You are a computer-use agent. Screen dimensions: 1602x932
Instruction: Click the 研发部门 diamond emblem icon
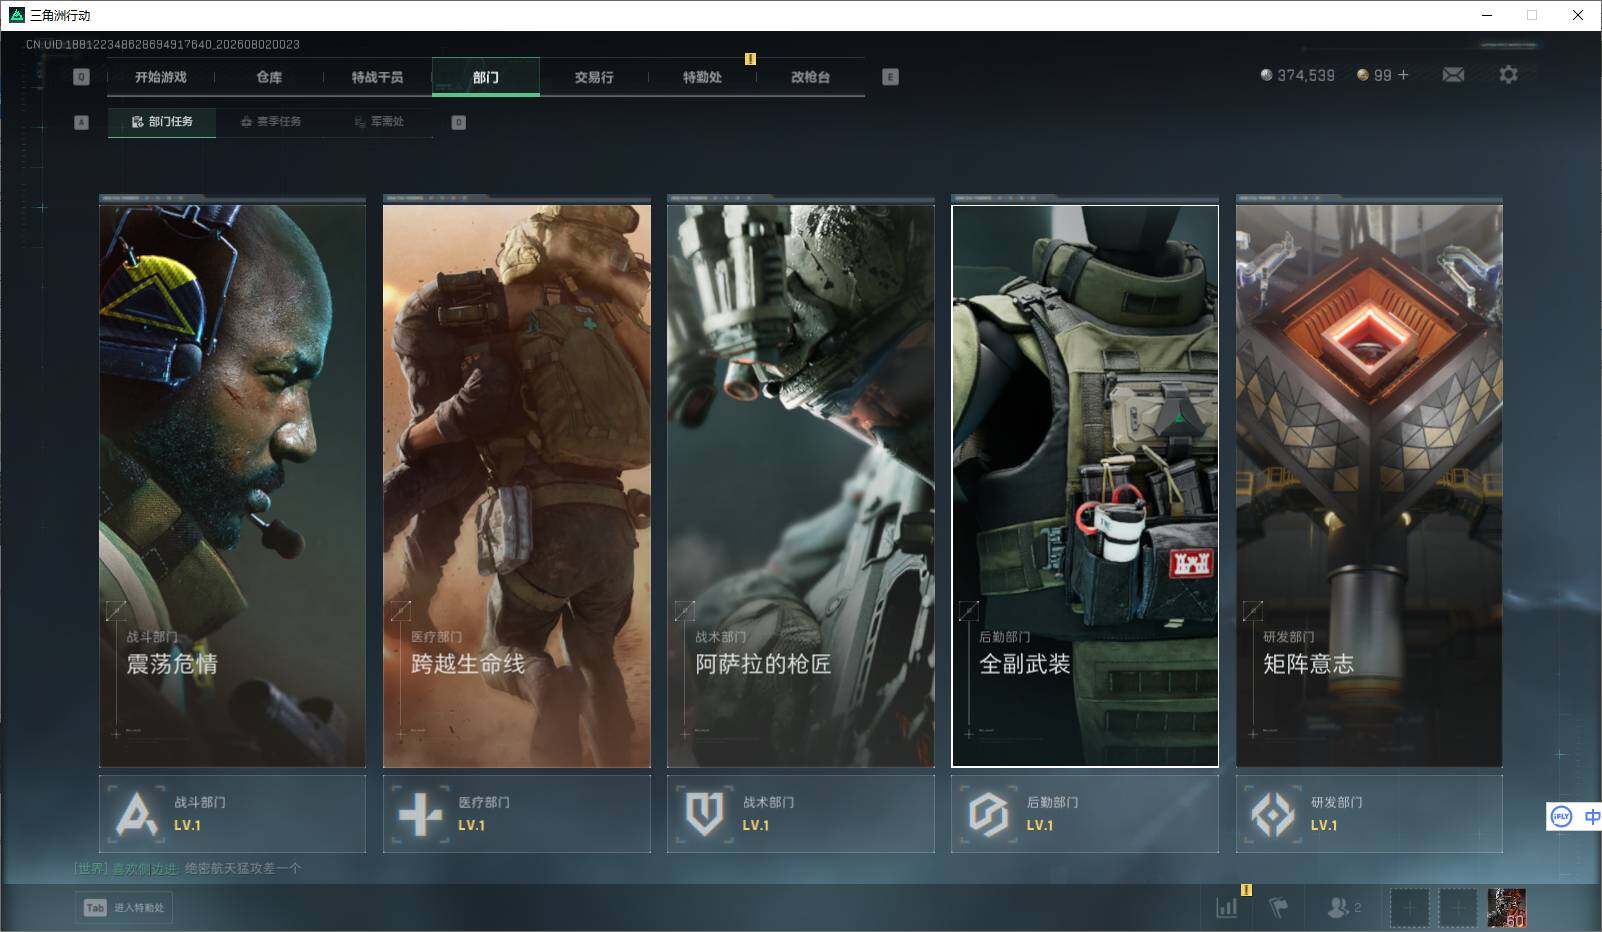[x=1273, y=814]
